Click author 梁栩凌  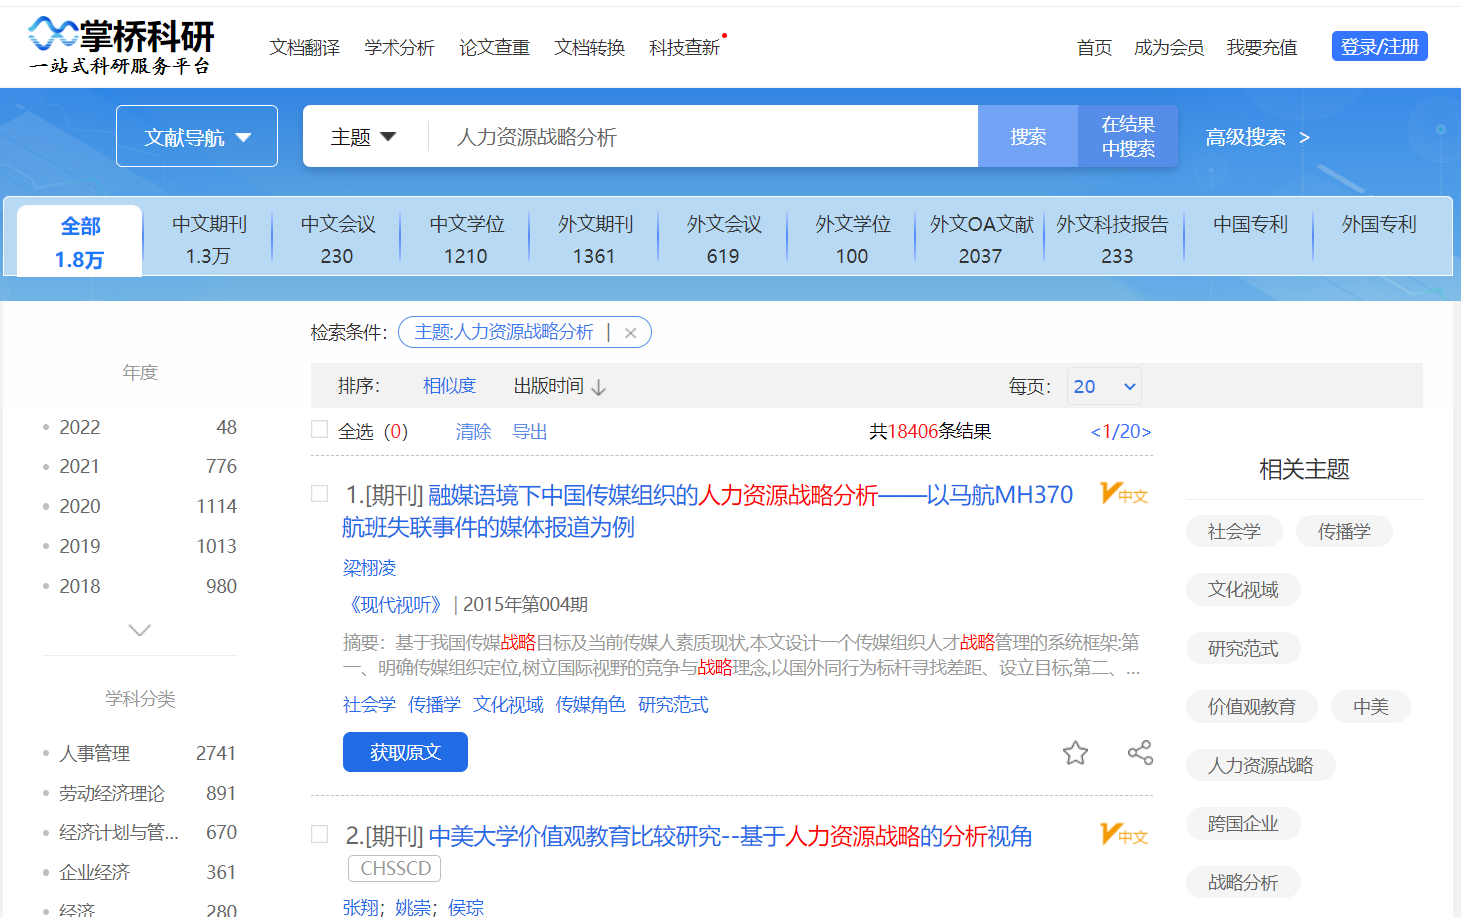tap(369, 568)
